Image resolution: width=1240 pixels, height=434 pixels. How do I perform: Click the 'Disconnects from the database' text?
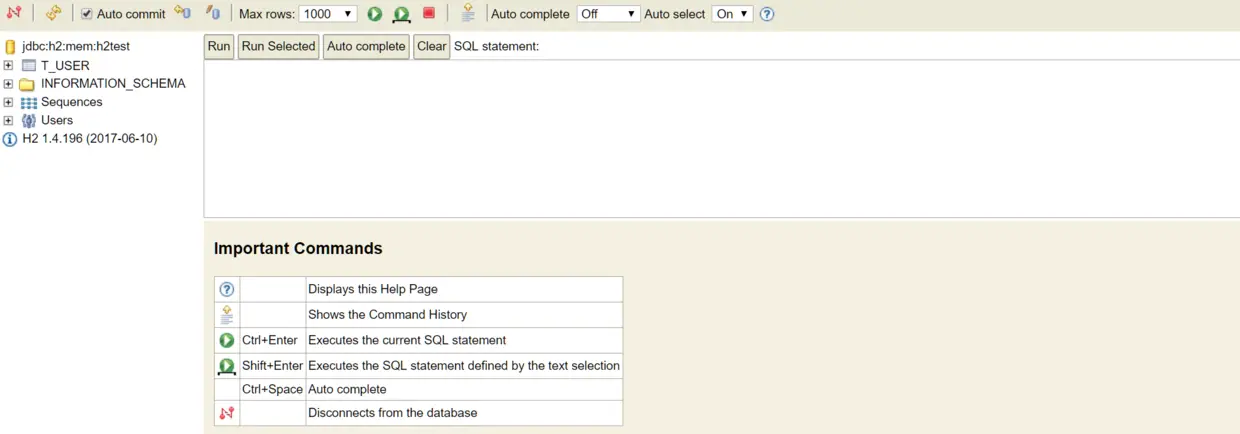pos(393,413)
